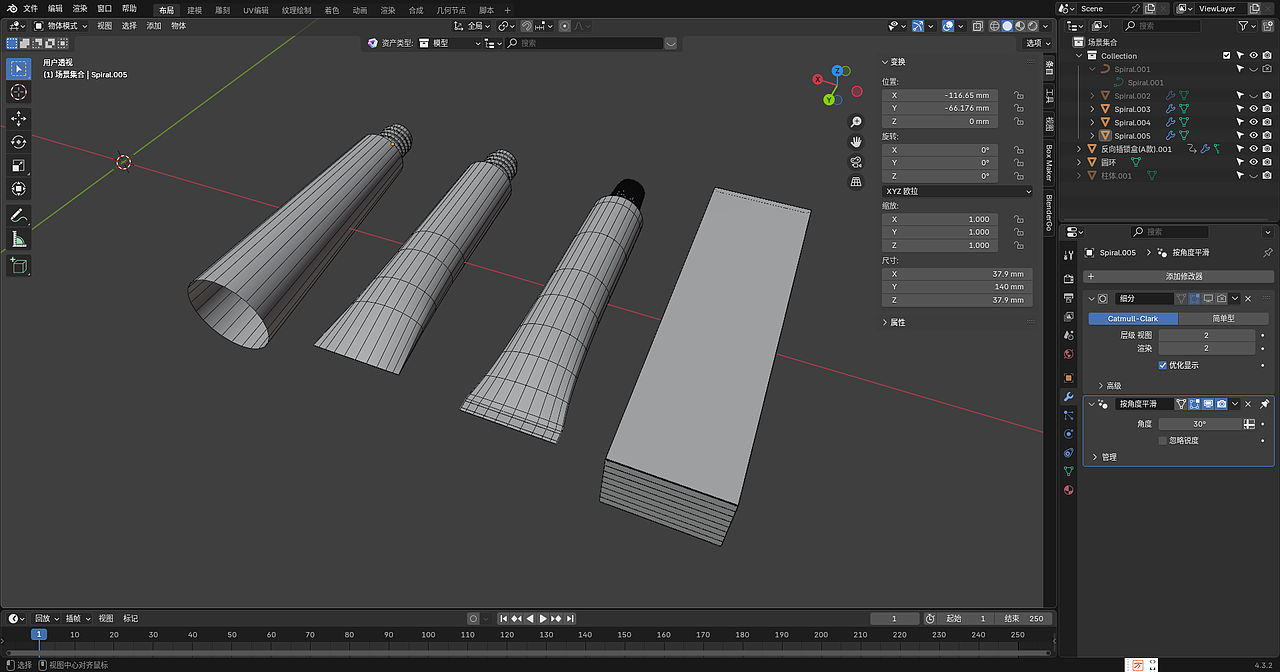1280x672 pixels.
Task: Click the 角度 30° value field
Action: tap(1199, 424)
